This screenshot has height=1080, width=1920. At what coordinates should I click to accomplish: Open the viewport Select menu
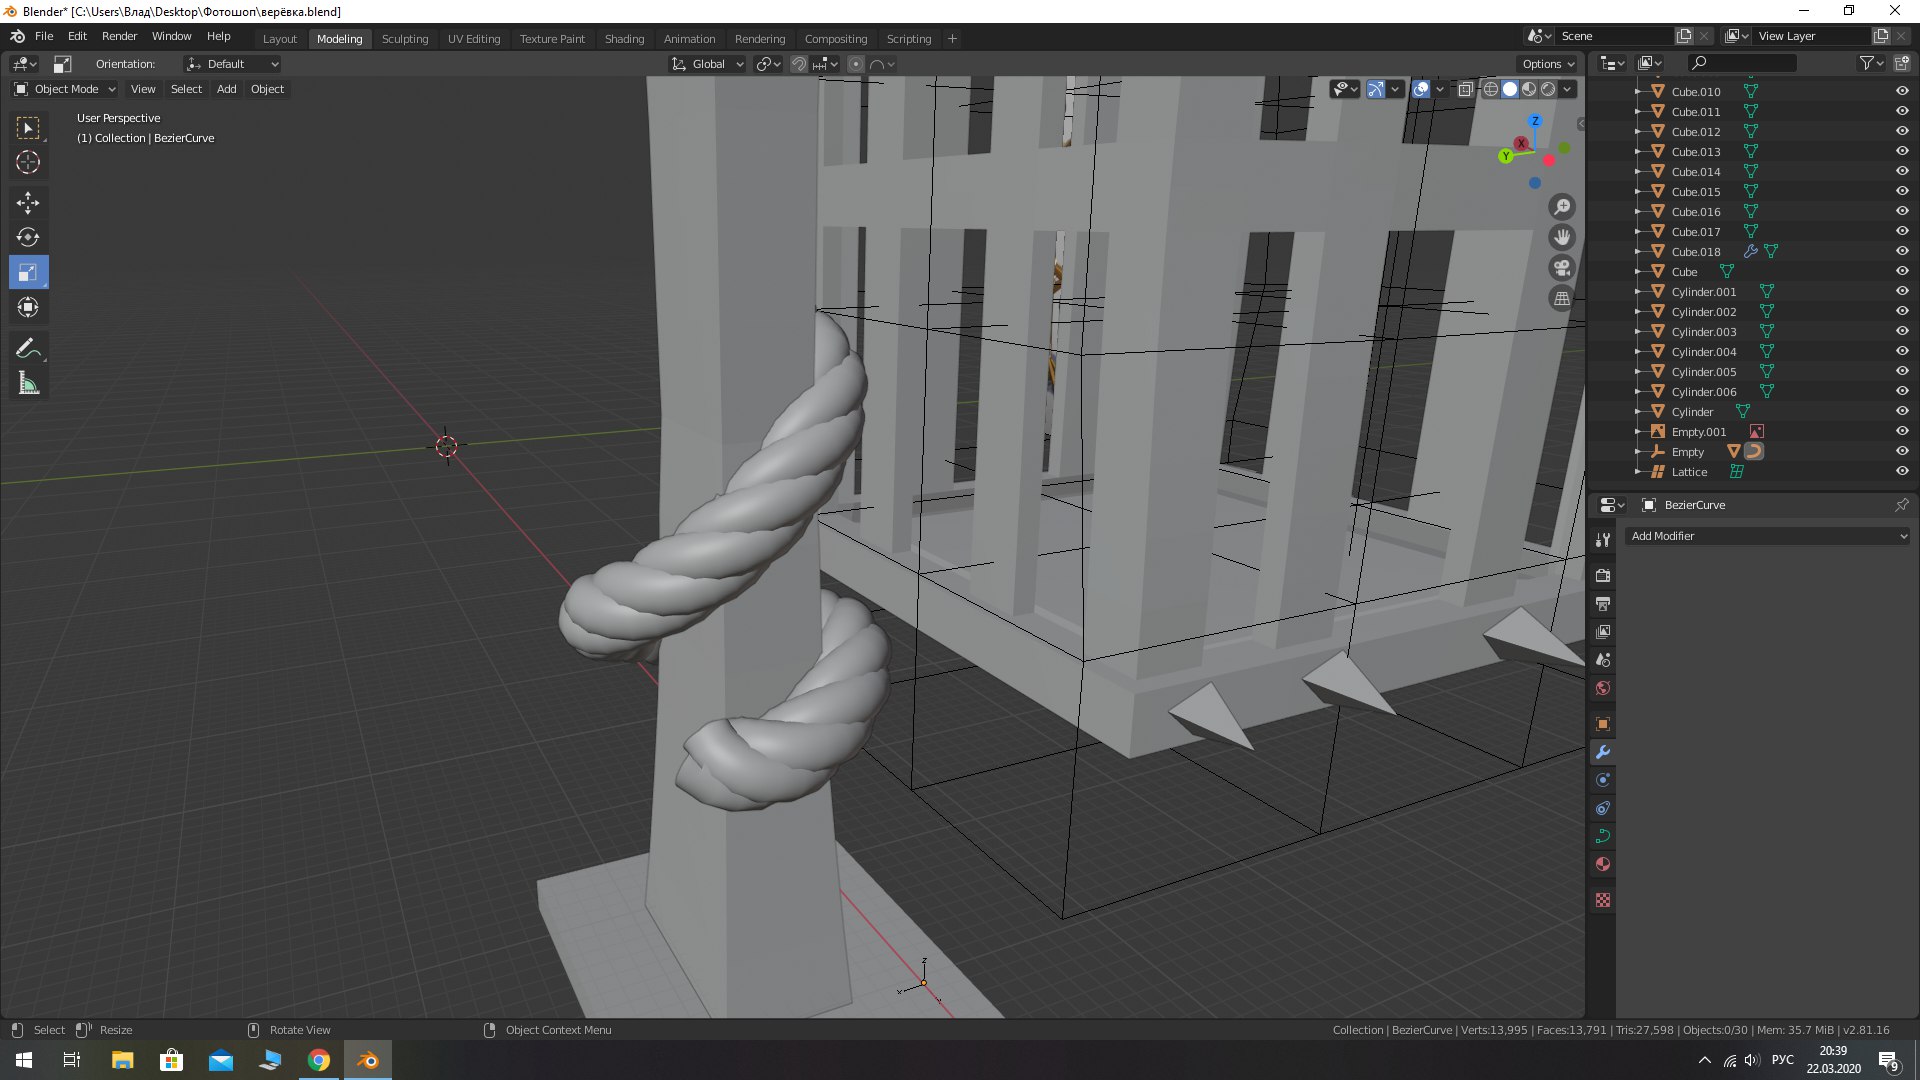pyautogui.click(x=186, y=89)
